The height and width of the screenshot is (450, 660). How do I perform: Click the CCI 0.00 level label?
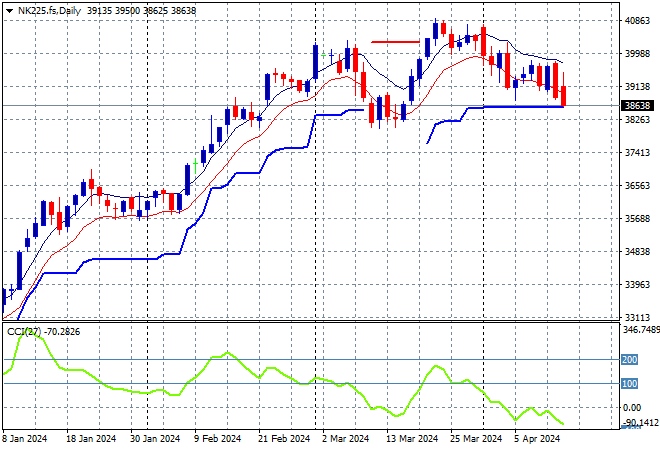[632, 407]
